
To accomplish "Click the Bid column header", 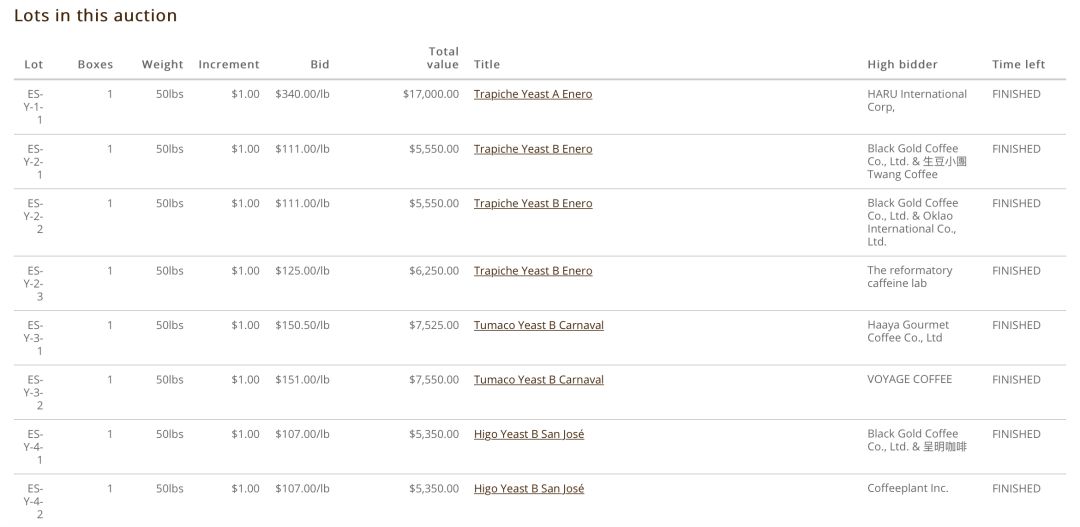I will 319,65.
